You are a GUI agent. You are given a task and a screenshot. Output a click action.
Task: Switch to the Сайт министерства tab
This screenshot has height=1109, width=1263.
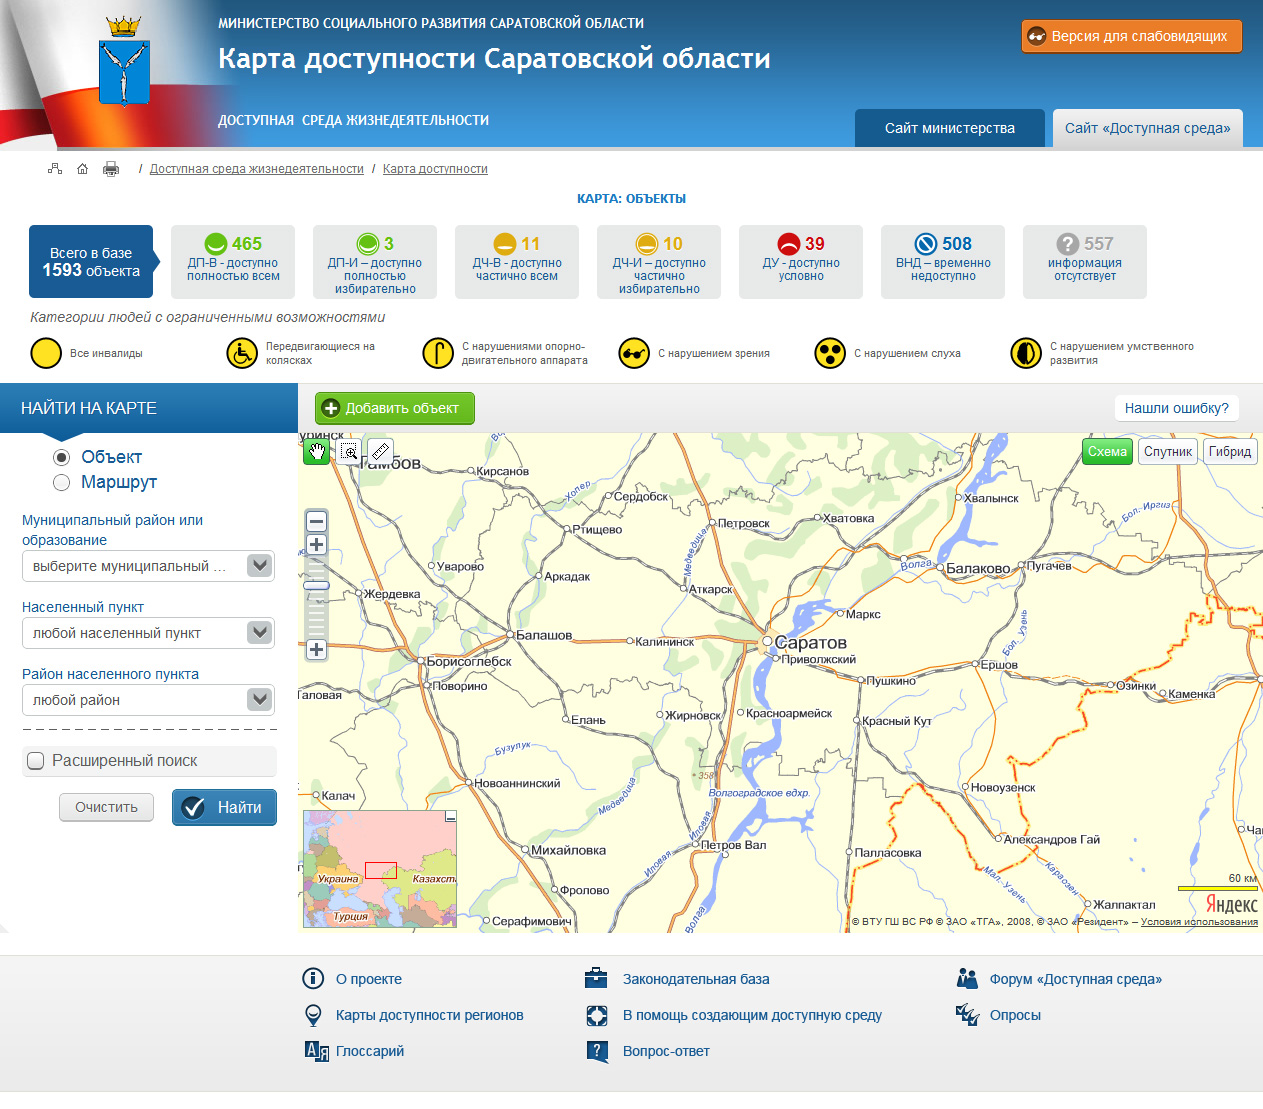point(949,128)
